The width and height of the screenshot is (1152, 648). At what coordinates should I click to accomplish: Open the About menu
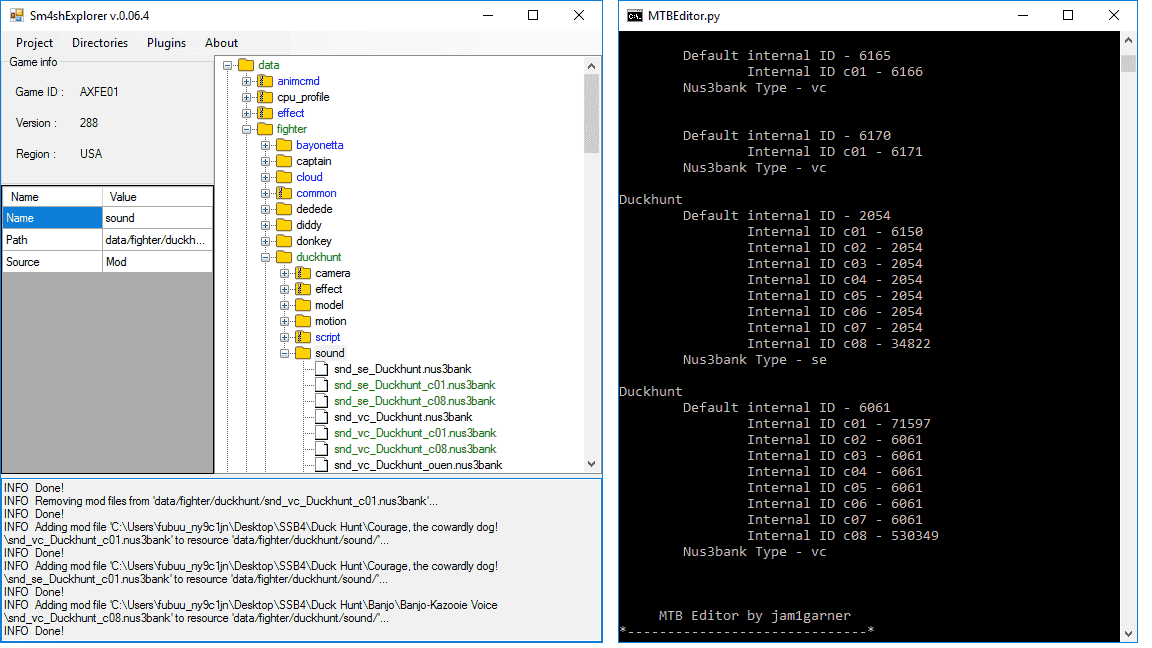point(221,43)
